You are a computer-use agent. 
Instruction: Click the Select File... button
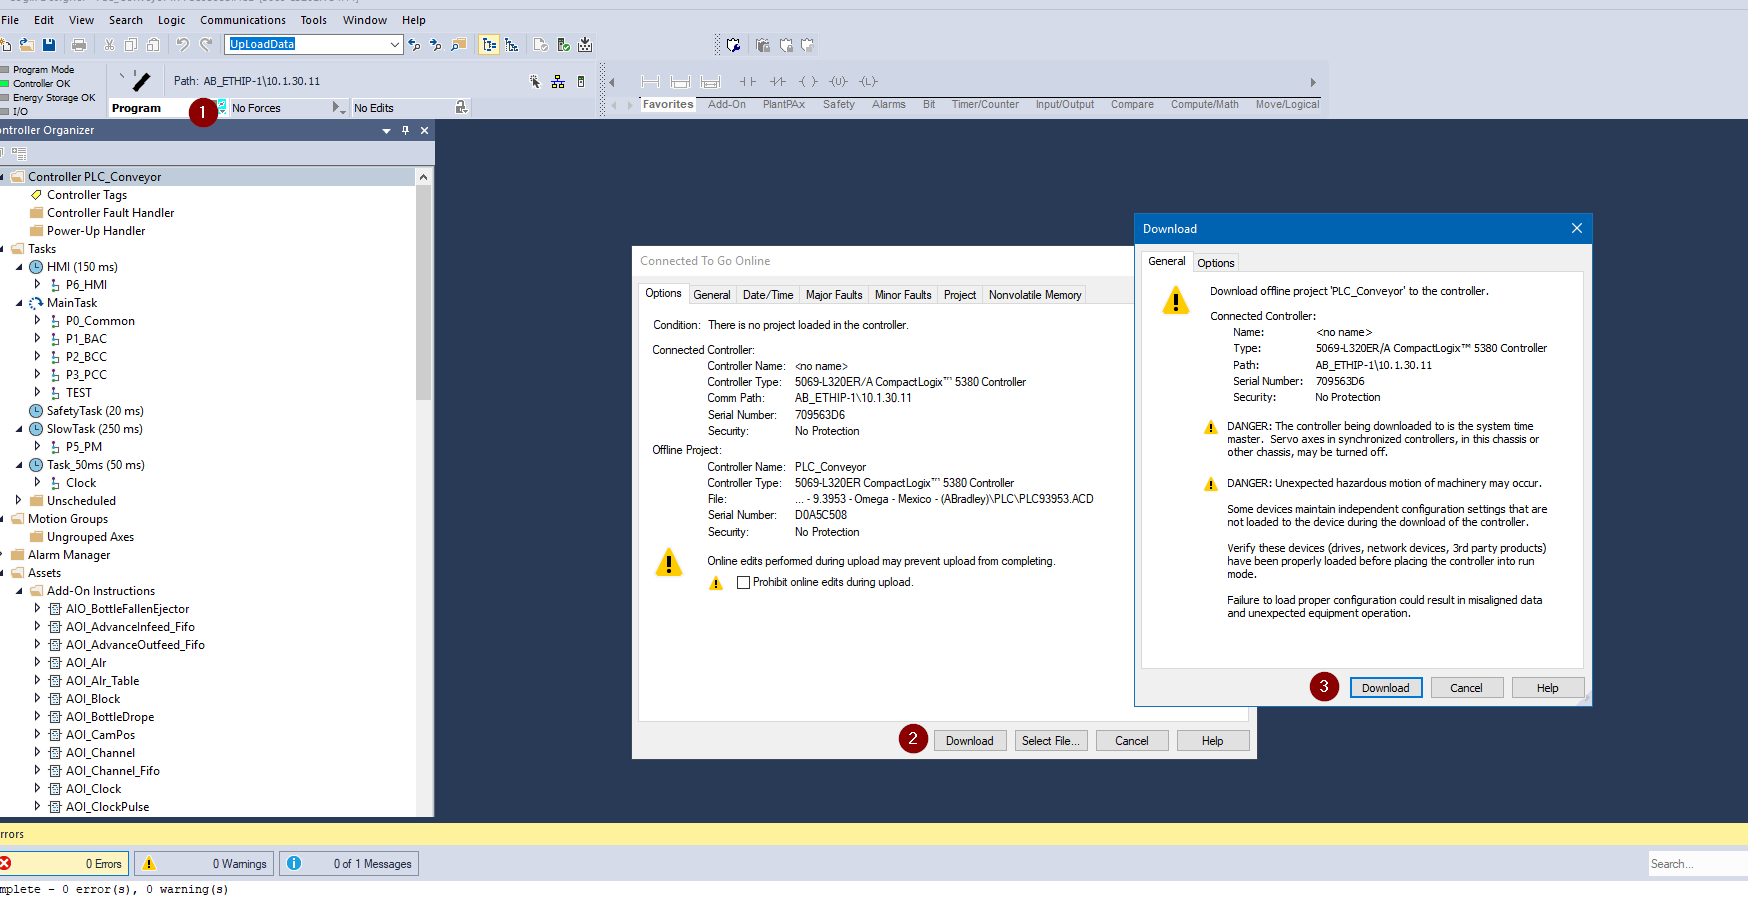[1051, 741]
